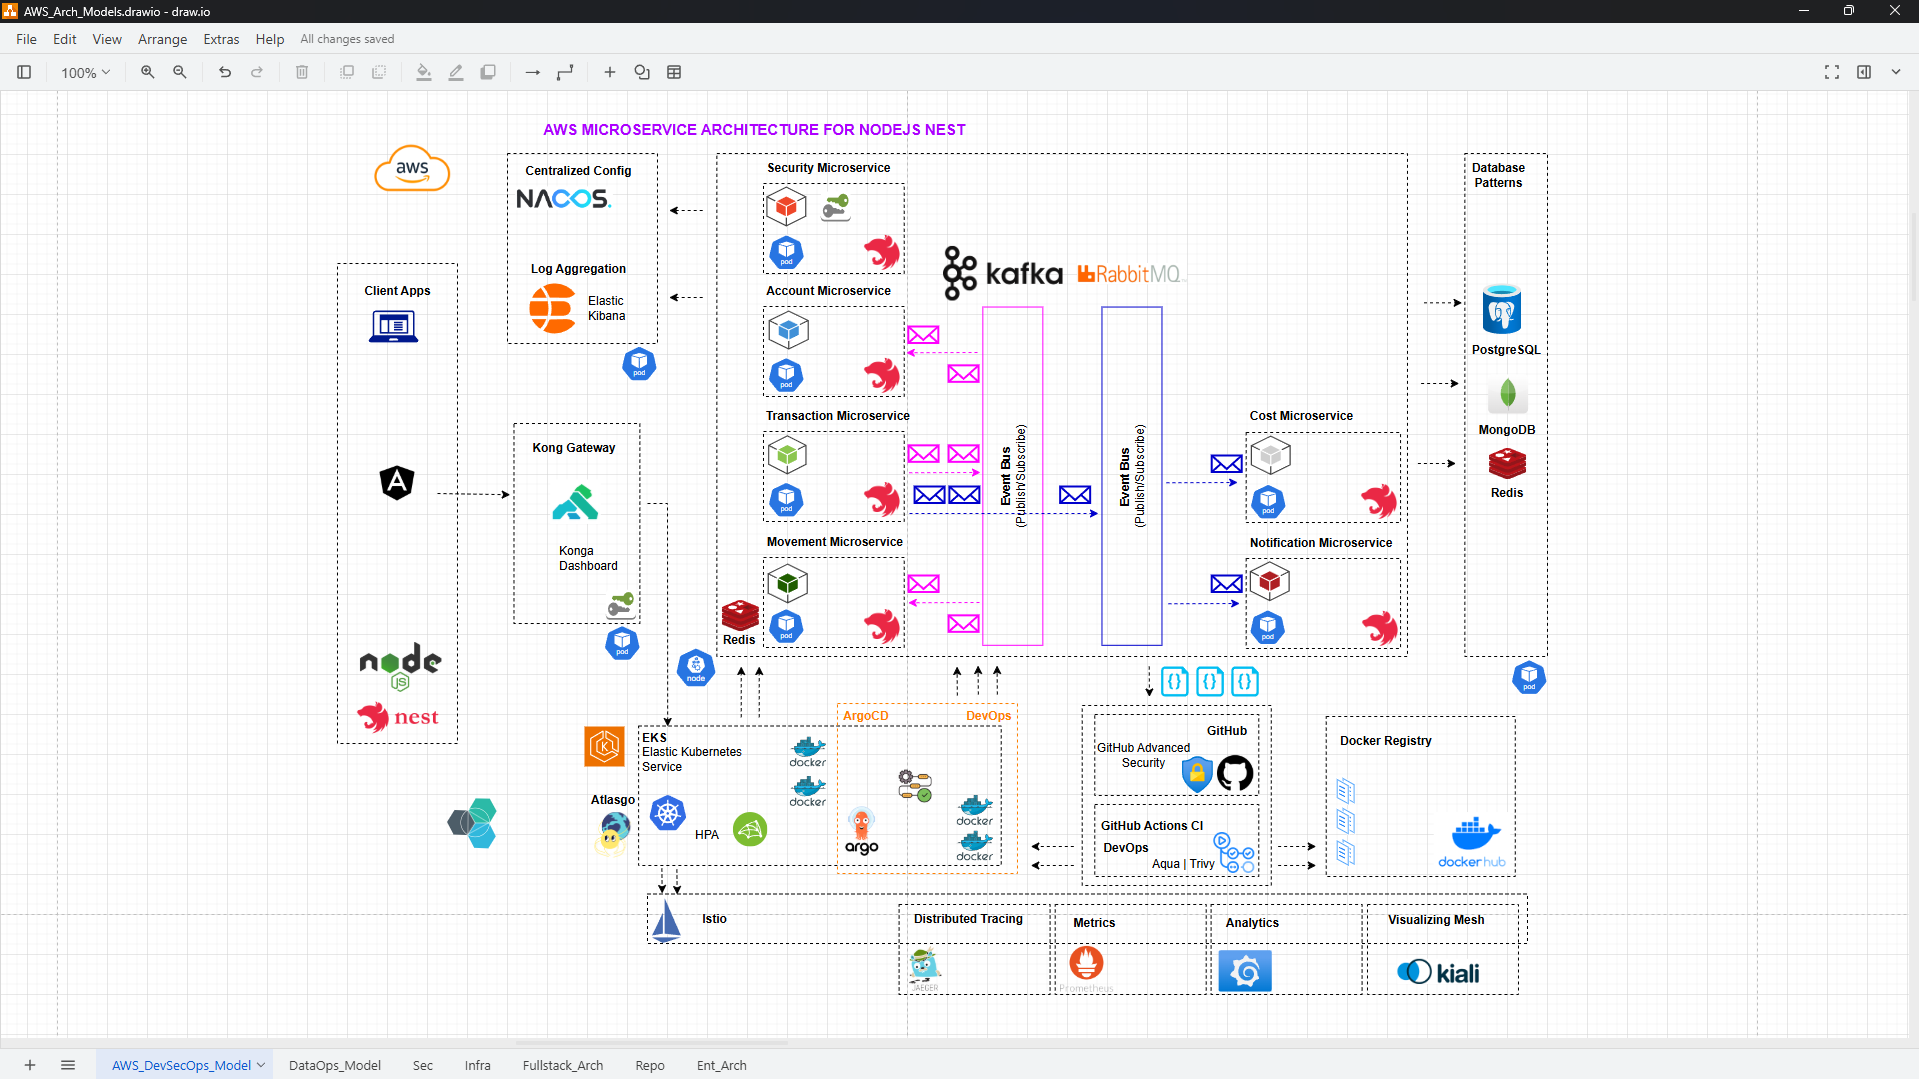Viewport: 1919px width, 1079px height.
Task: Toggle fullscreen mode icon
Action: (x=1832, y=72)
